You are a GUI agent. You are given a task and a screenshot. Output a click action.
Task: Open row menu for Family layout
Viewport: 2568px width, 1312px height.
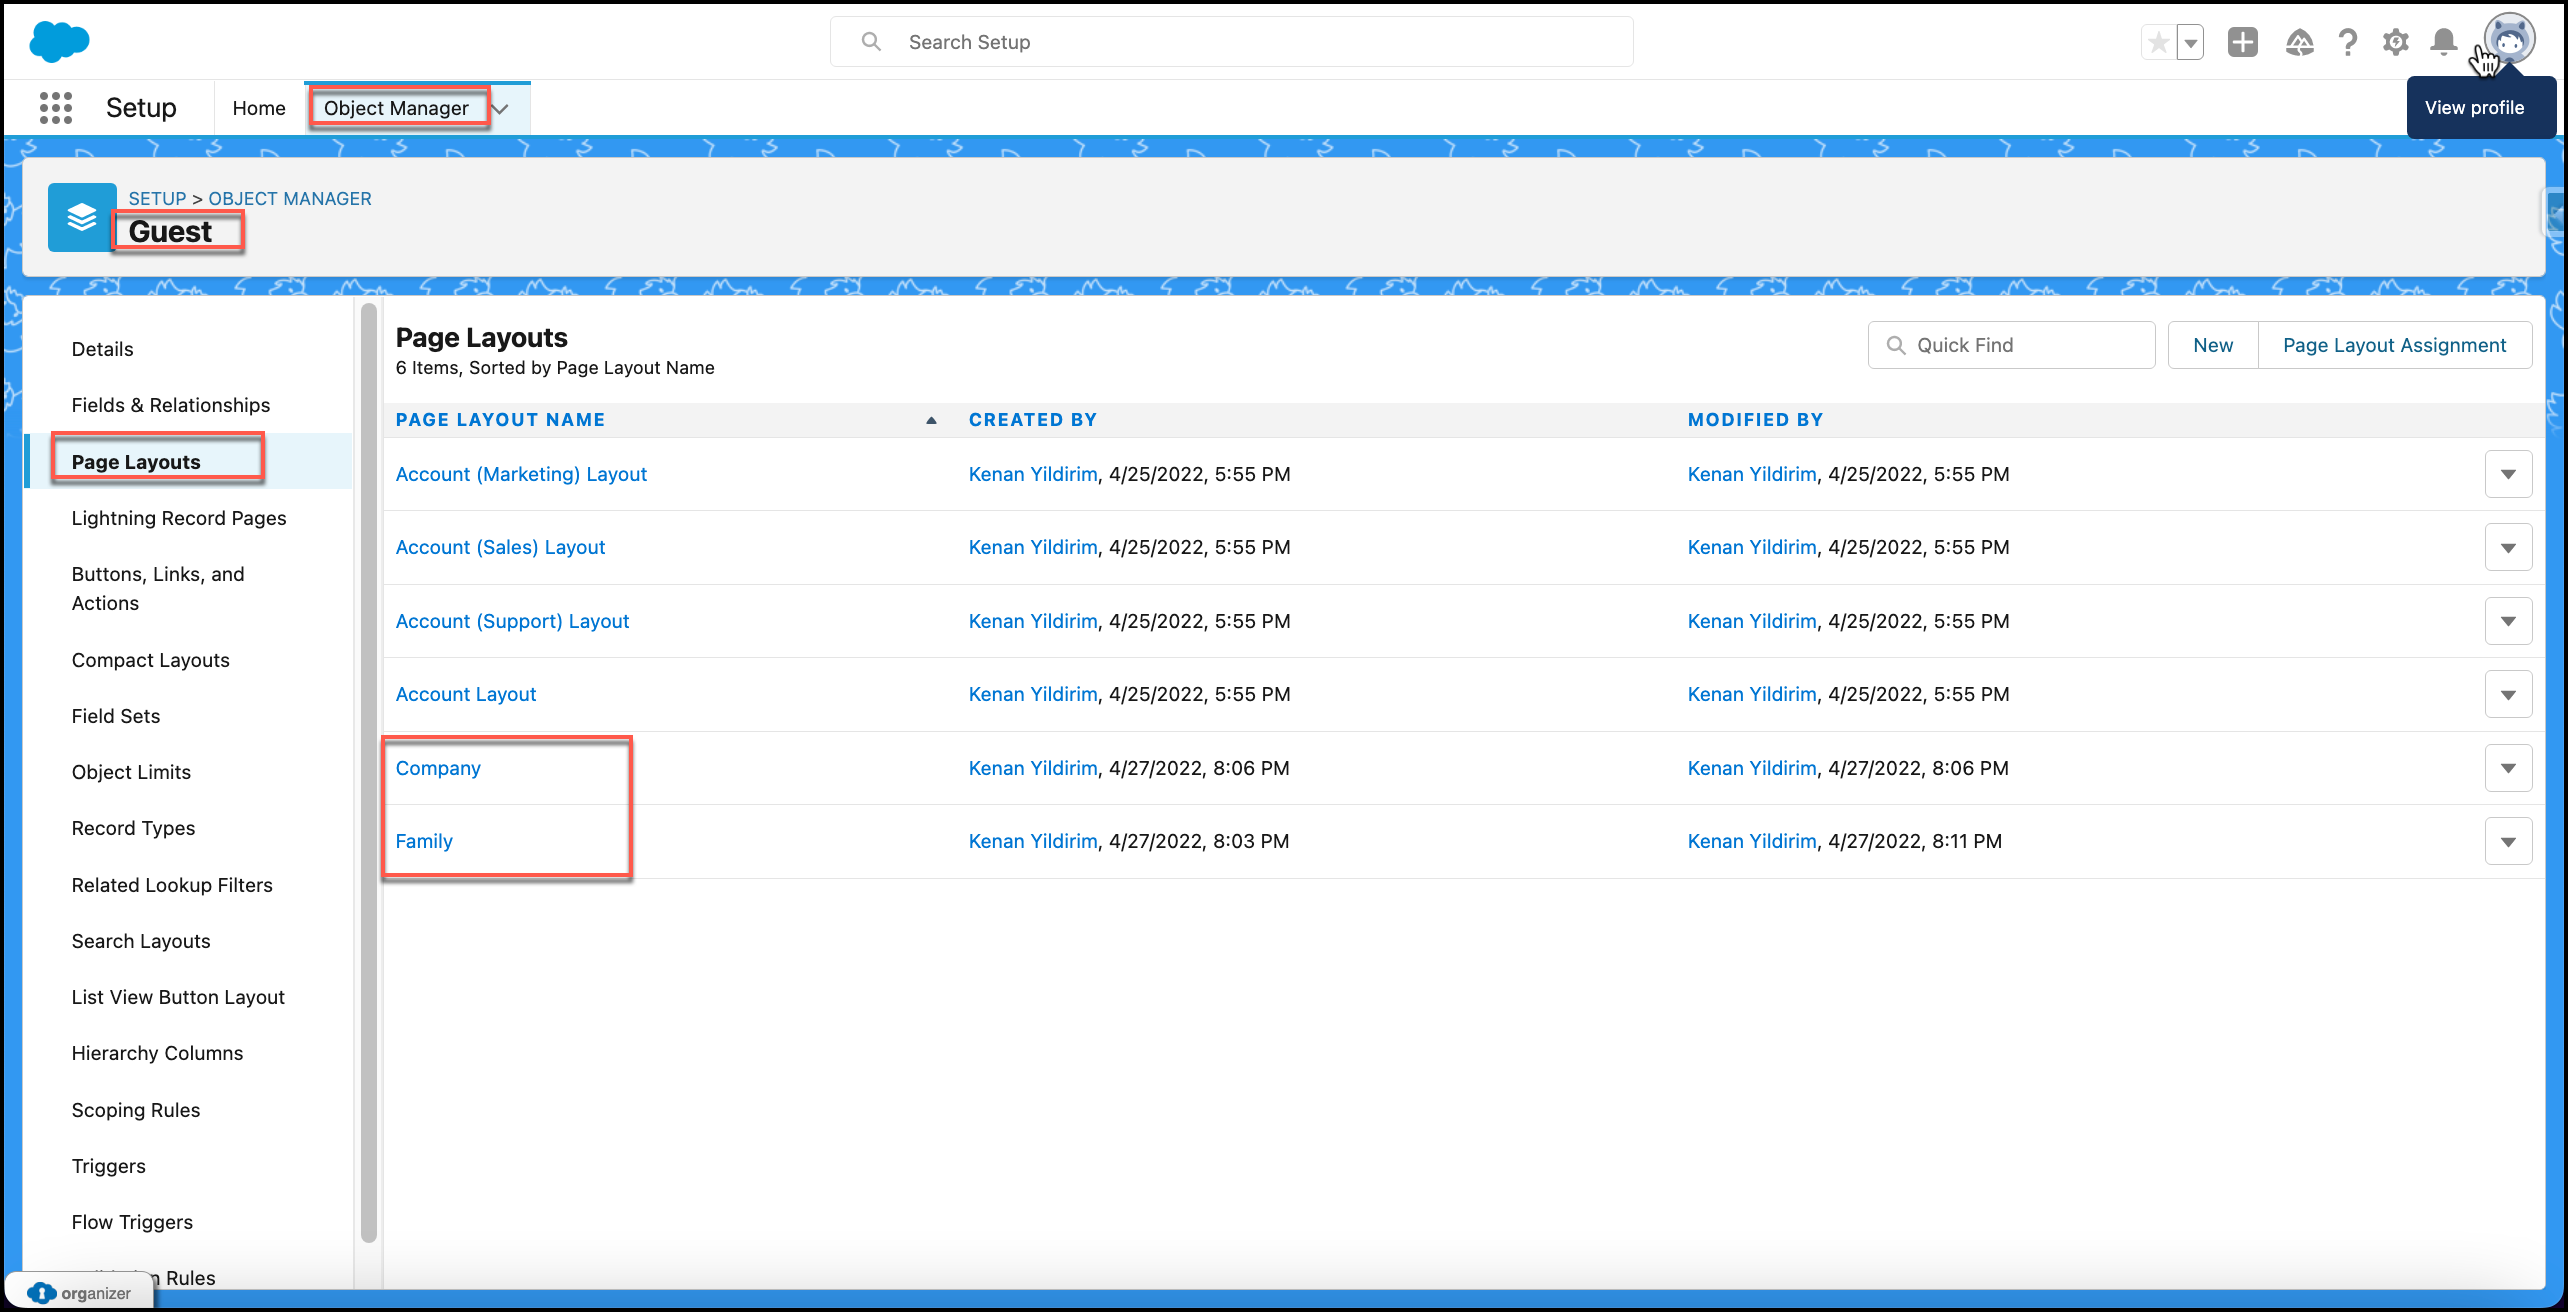2508,841
